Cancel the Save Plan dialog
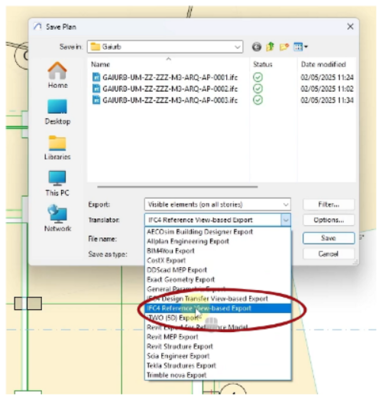The image size is (382, 400). tap(329, 254)
